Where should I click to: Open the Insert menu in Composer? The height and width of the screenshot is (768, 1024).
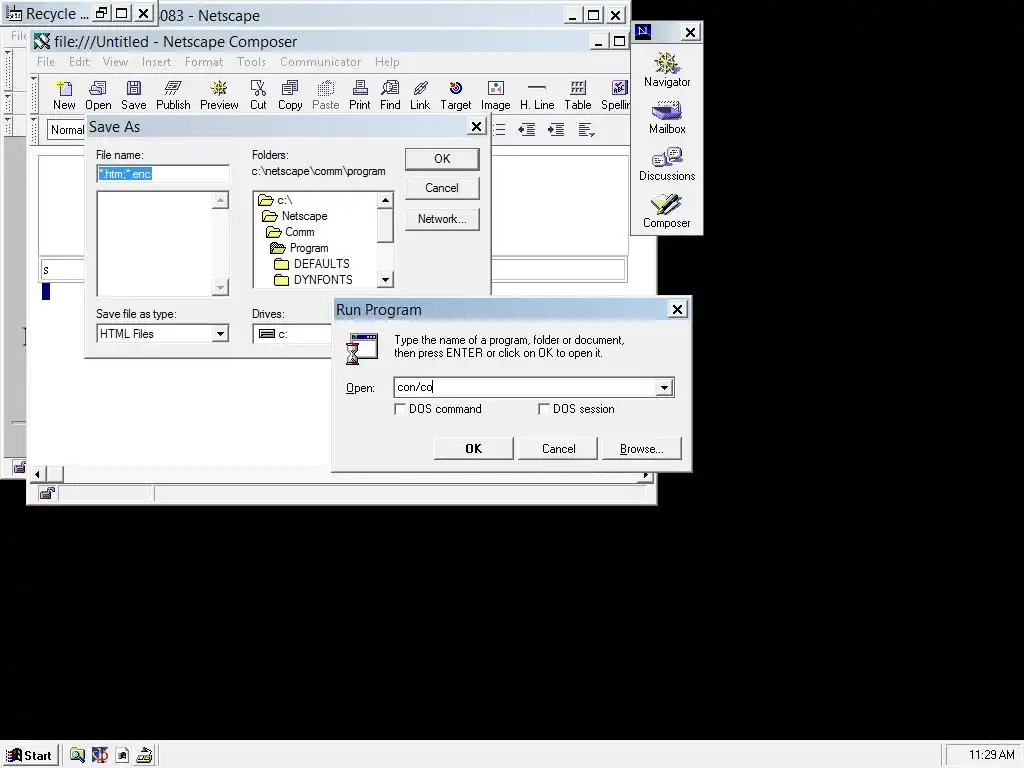tap(156, 62)
